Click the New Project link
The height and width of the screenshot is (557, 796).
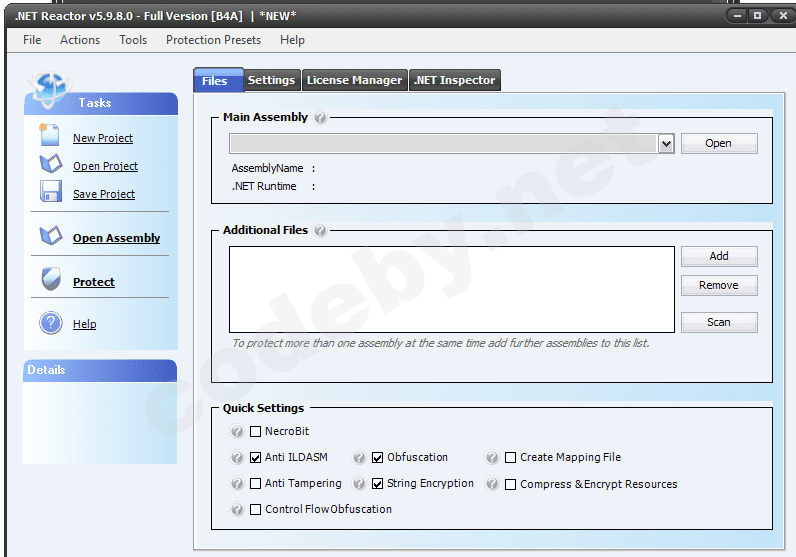click(103, 138)
